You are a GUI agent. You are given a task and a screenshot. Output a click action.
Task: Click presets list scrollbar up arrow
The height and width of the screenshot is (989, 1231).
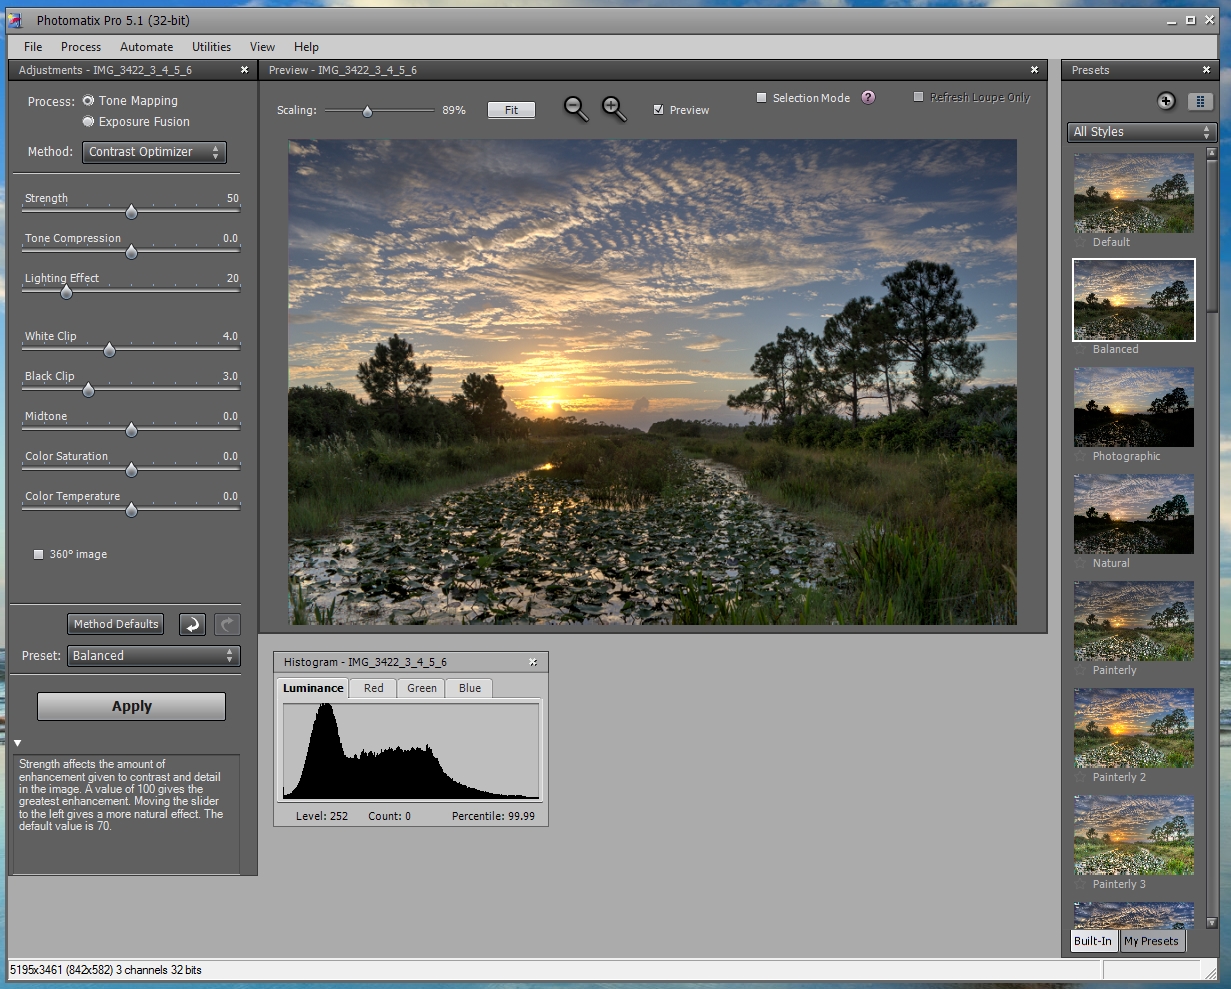(x=1212, y=154)
